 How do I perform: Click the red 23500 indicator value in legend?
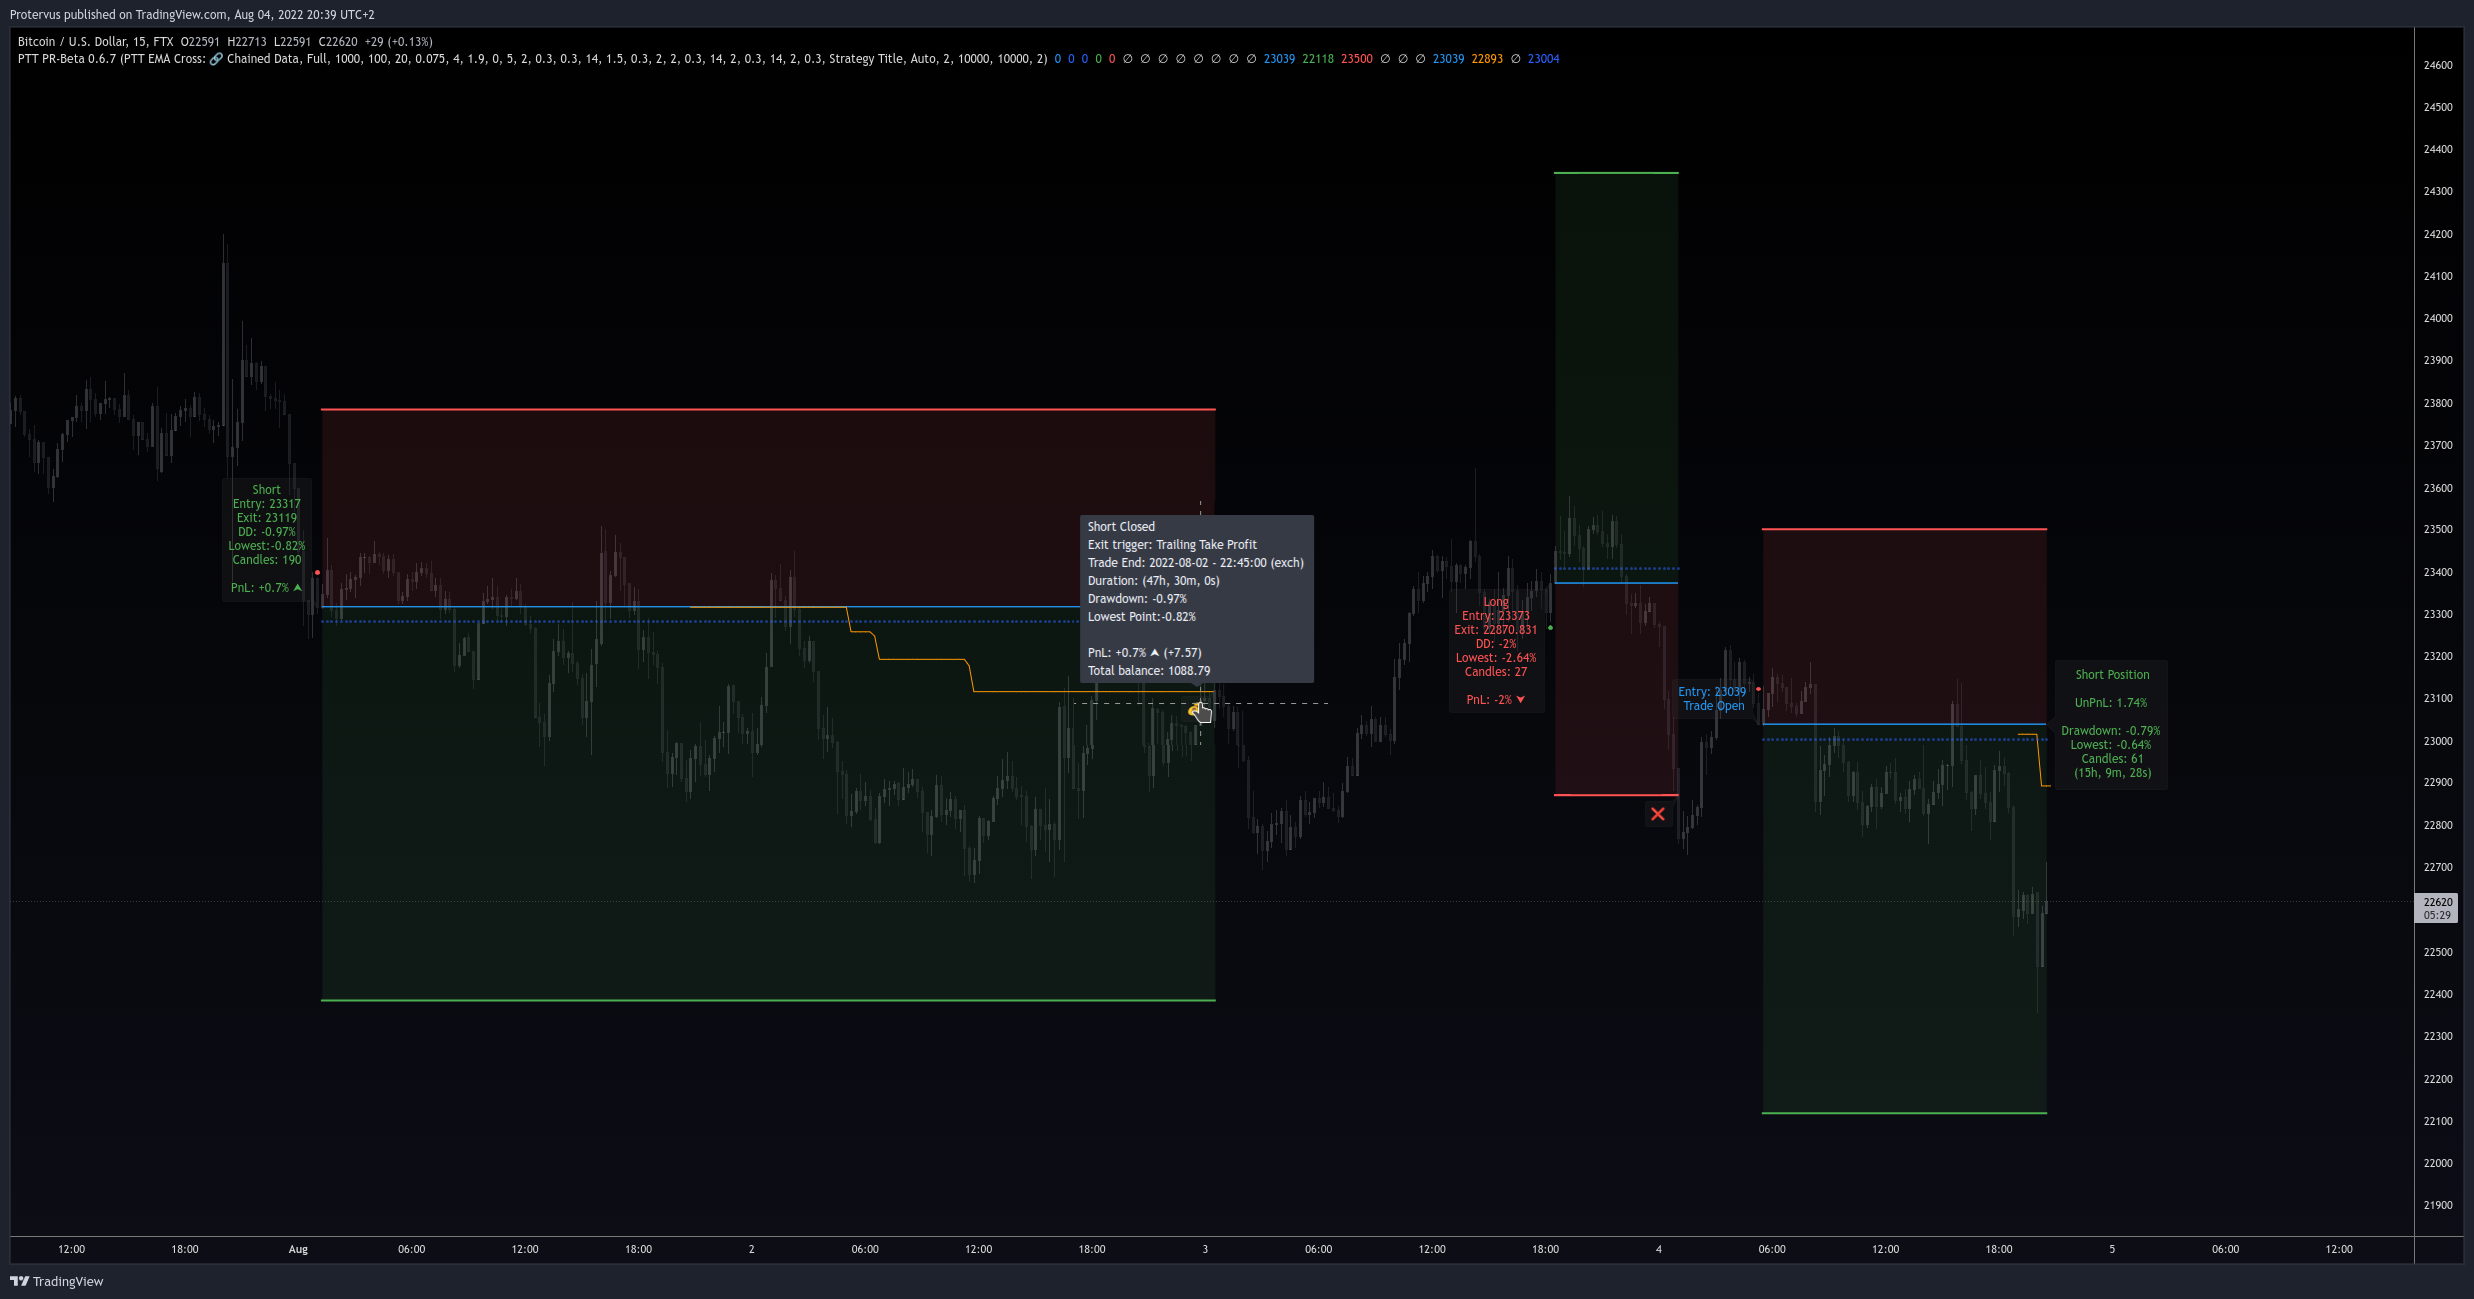coord(1356,59)
